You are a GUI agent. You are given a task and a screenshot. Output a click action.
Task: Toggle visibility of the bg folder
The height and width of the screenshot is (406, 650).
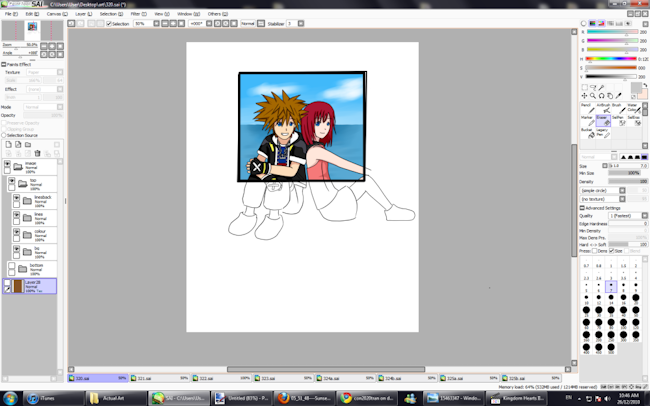click(16, 249)
